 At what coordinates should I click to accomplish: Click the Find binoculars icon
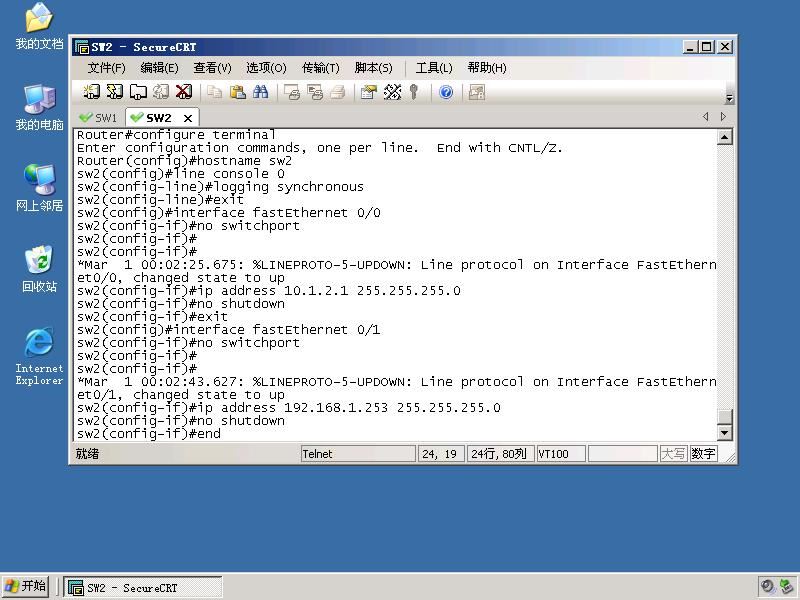tap(261, 92)
